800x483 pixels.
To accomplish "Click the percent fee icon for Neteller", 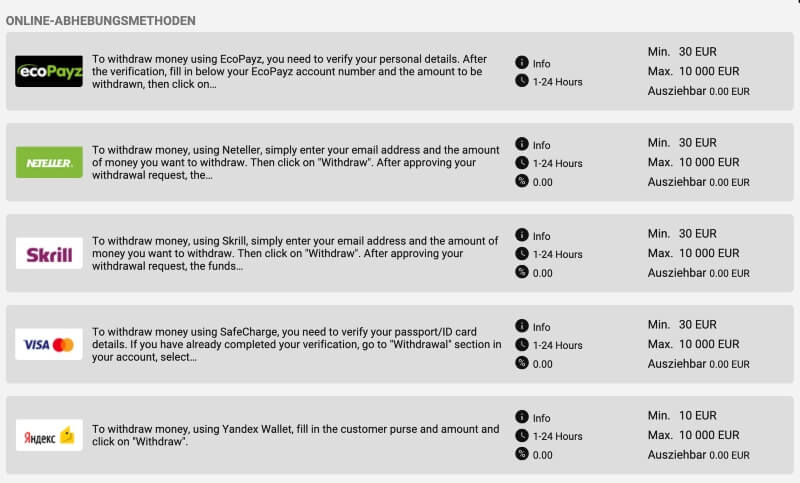I will click(x=521, y=181).
